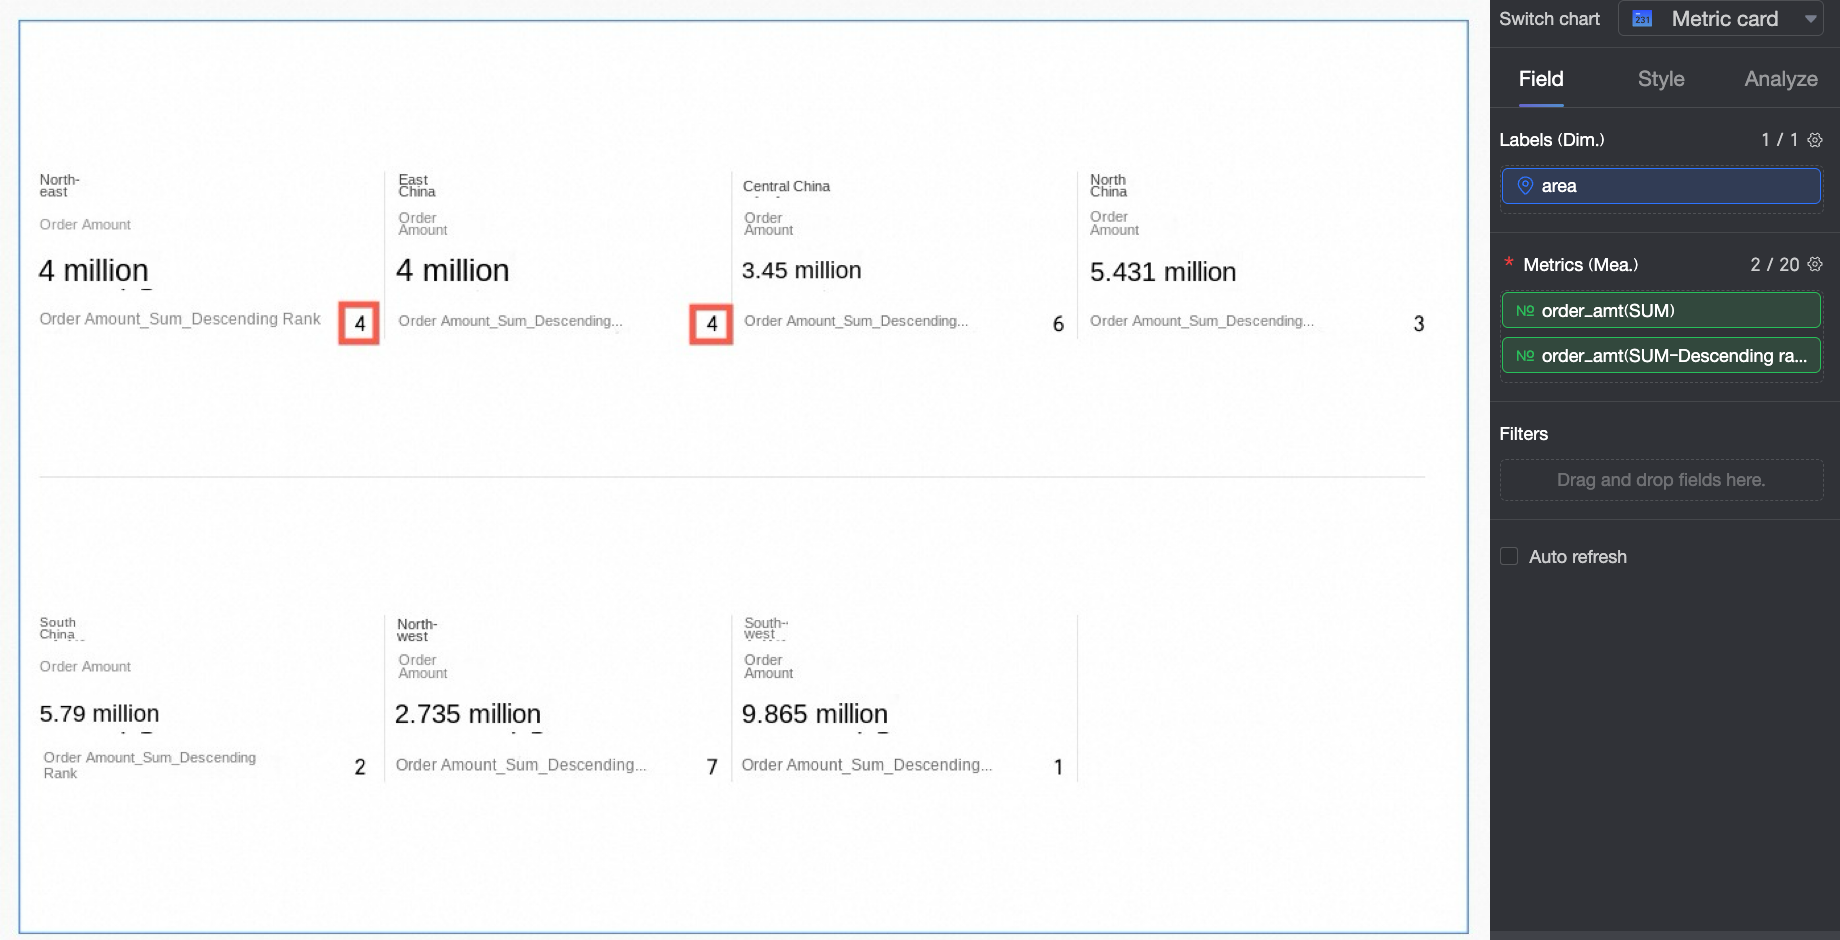Viewport: 1840px width, 940px height.
Task: Open Metrics (Mea.) settings gear
Action: point(1815,264)
